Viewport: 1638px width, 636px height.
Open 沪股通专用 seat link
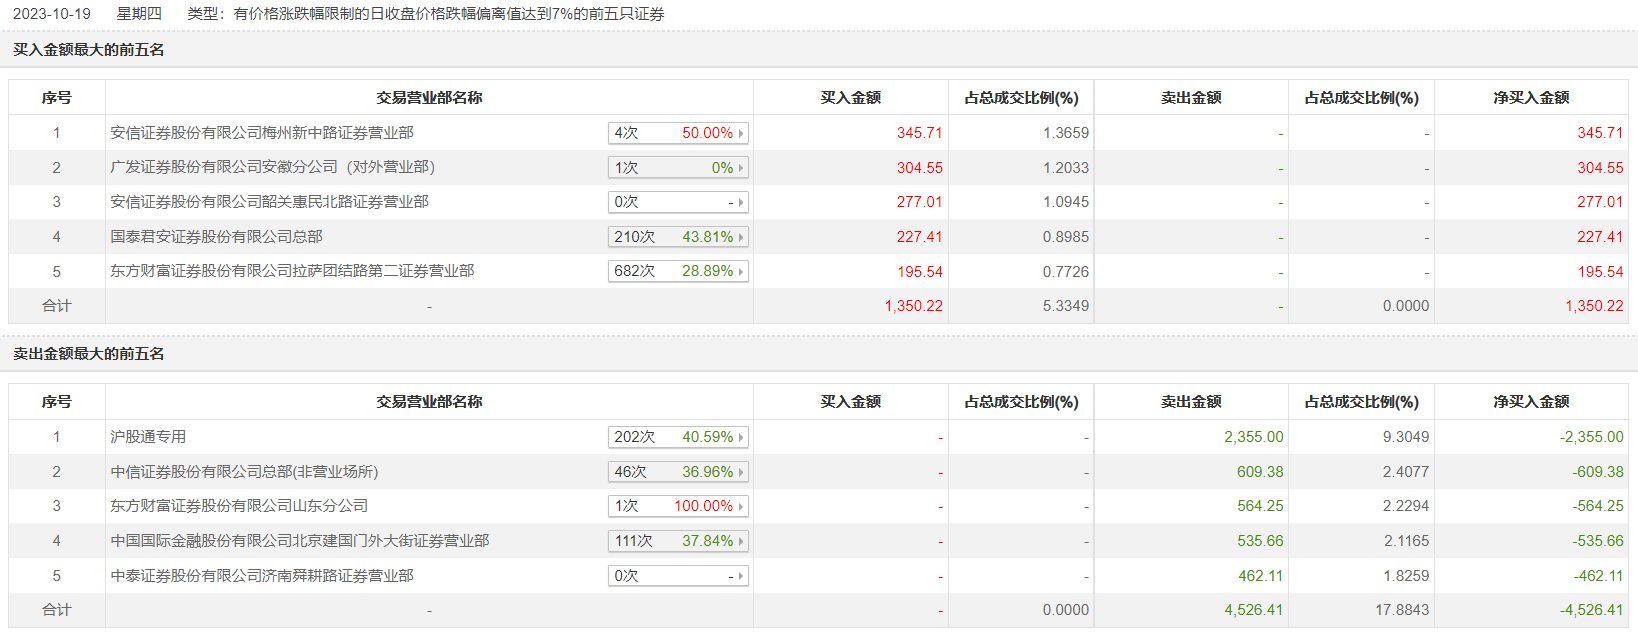tap(148, 437)
